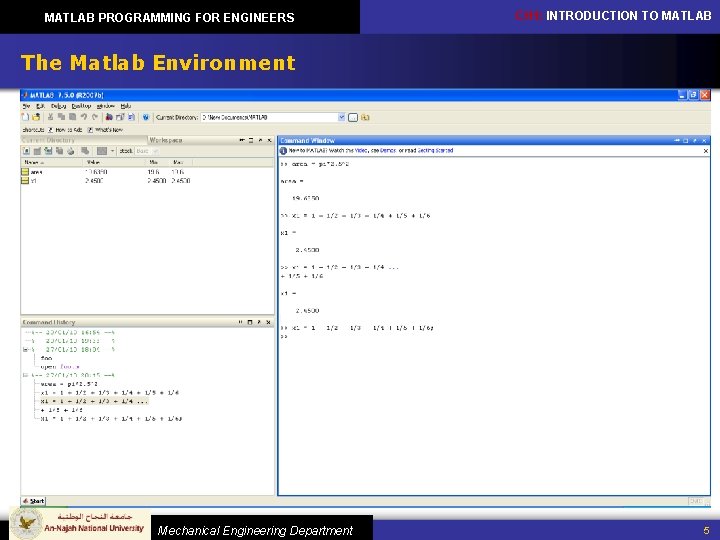The image size is (720, 540).
Task: Open the Profiler toolbar icon
Action: coord(131,118)
